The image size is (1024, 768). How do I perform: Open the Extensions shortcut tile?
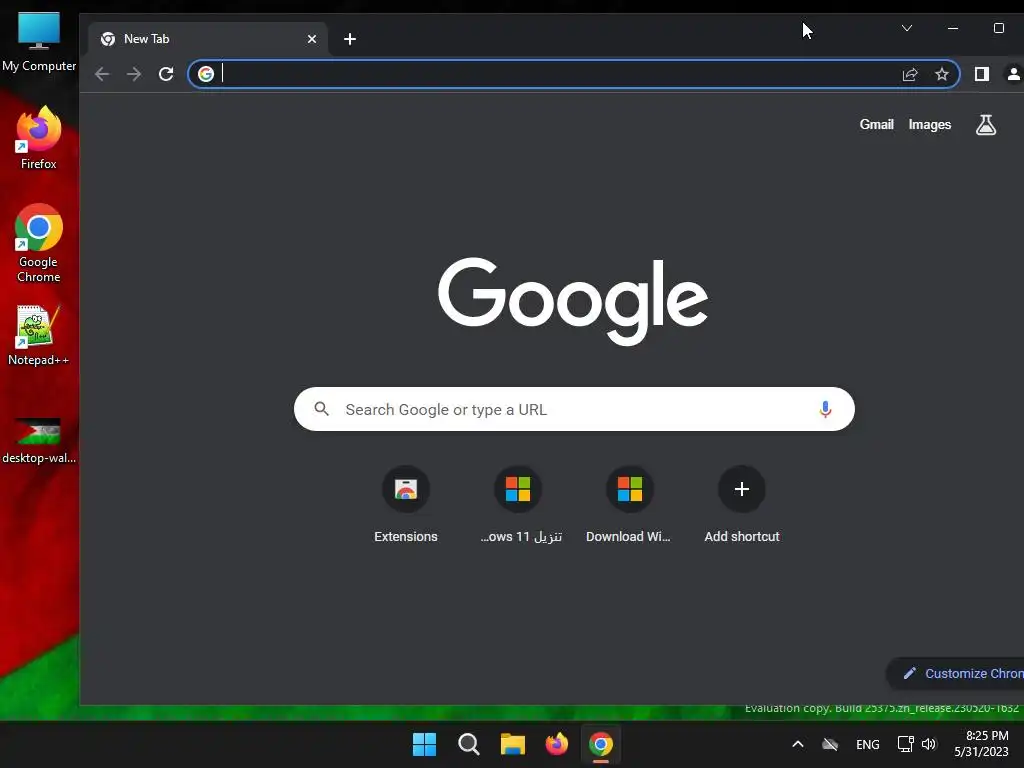(406, 504)
